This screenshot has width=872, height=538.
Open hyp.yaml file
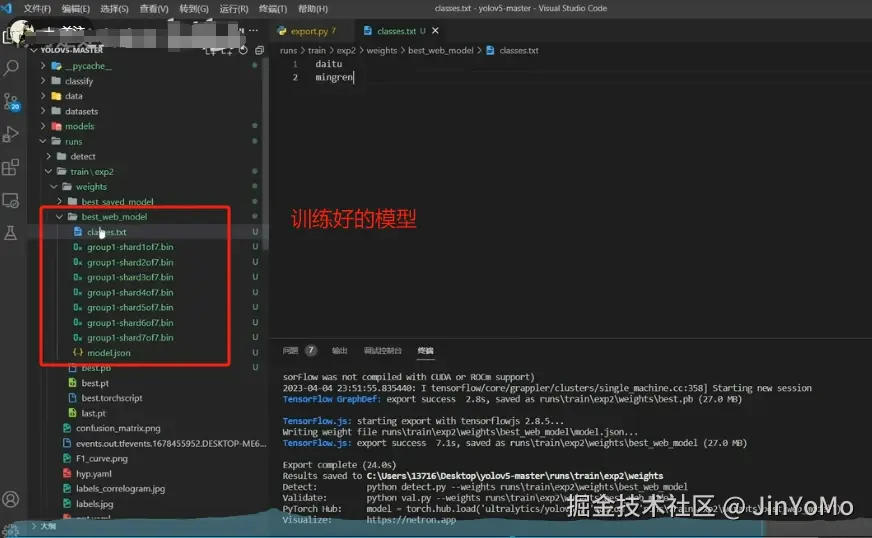pyautogui.click(x=93, y=473)
